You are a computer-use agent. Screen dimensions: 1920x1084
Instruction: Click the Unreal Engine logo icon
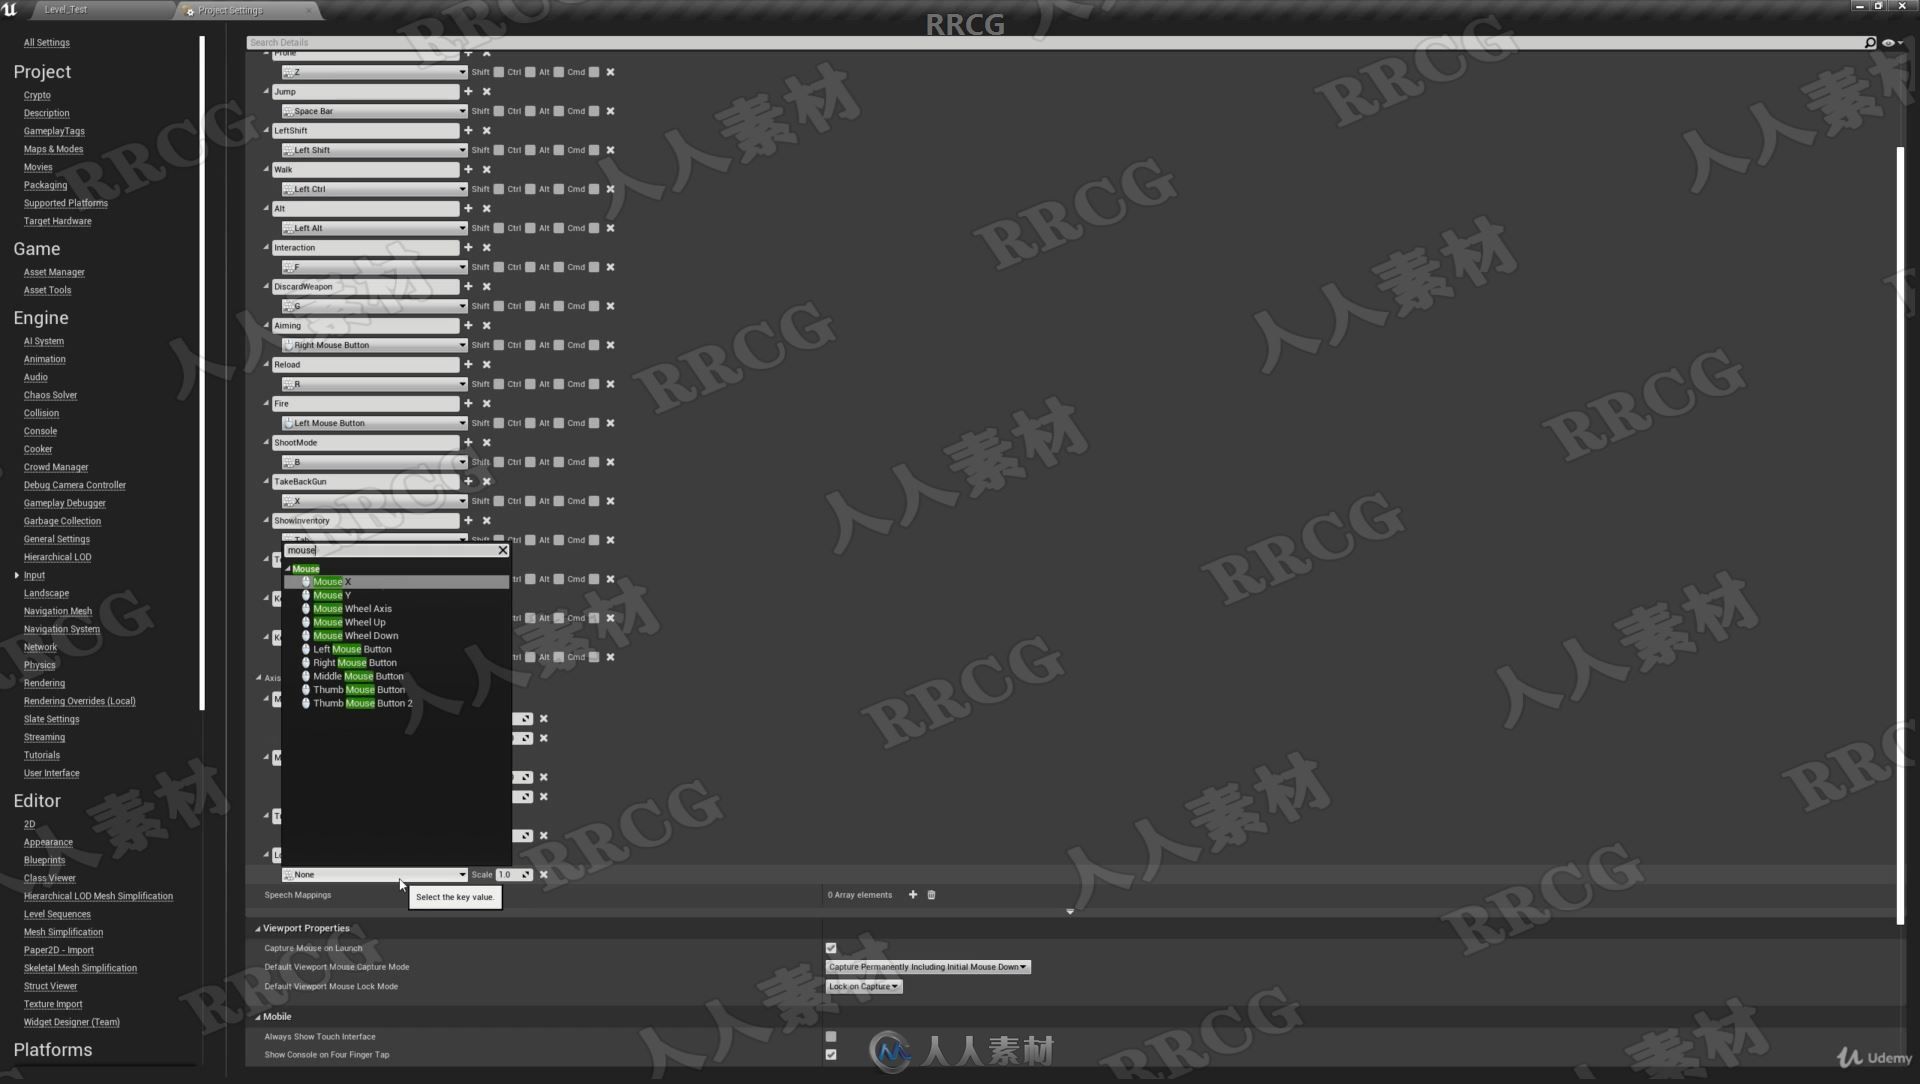(10, 9)
